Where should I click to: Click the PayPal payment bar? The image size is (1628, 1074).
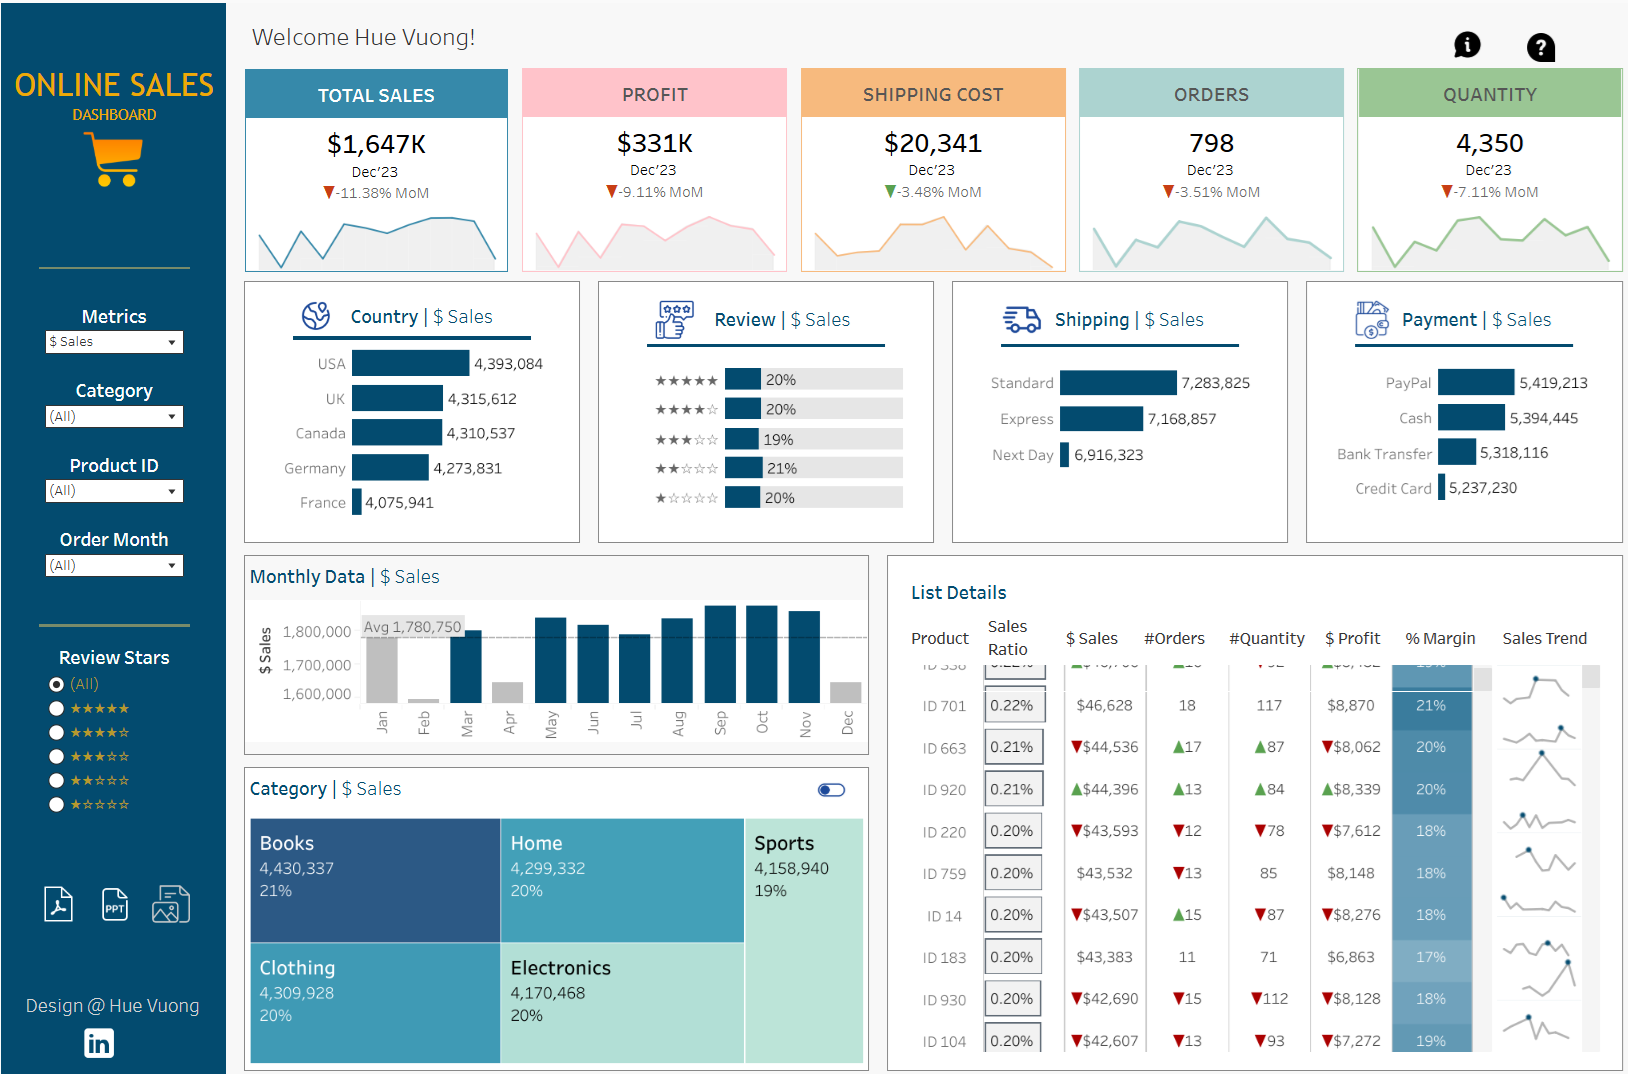click(1476, 382)
